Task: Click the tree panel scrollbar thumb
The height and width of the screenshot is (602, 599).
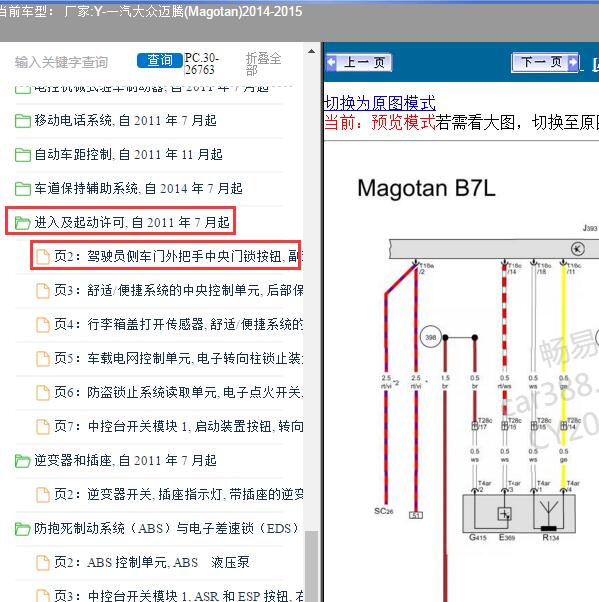Action: pos(311,566)
